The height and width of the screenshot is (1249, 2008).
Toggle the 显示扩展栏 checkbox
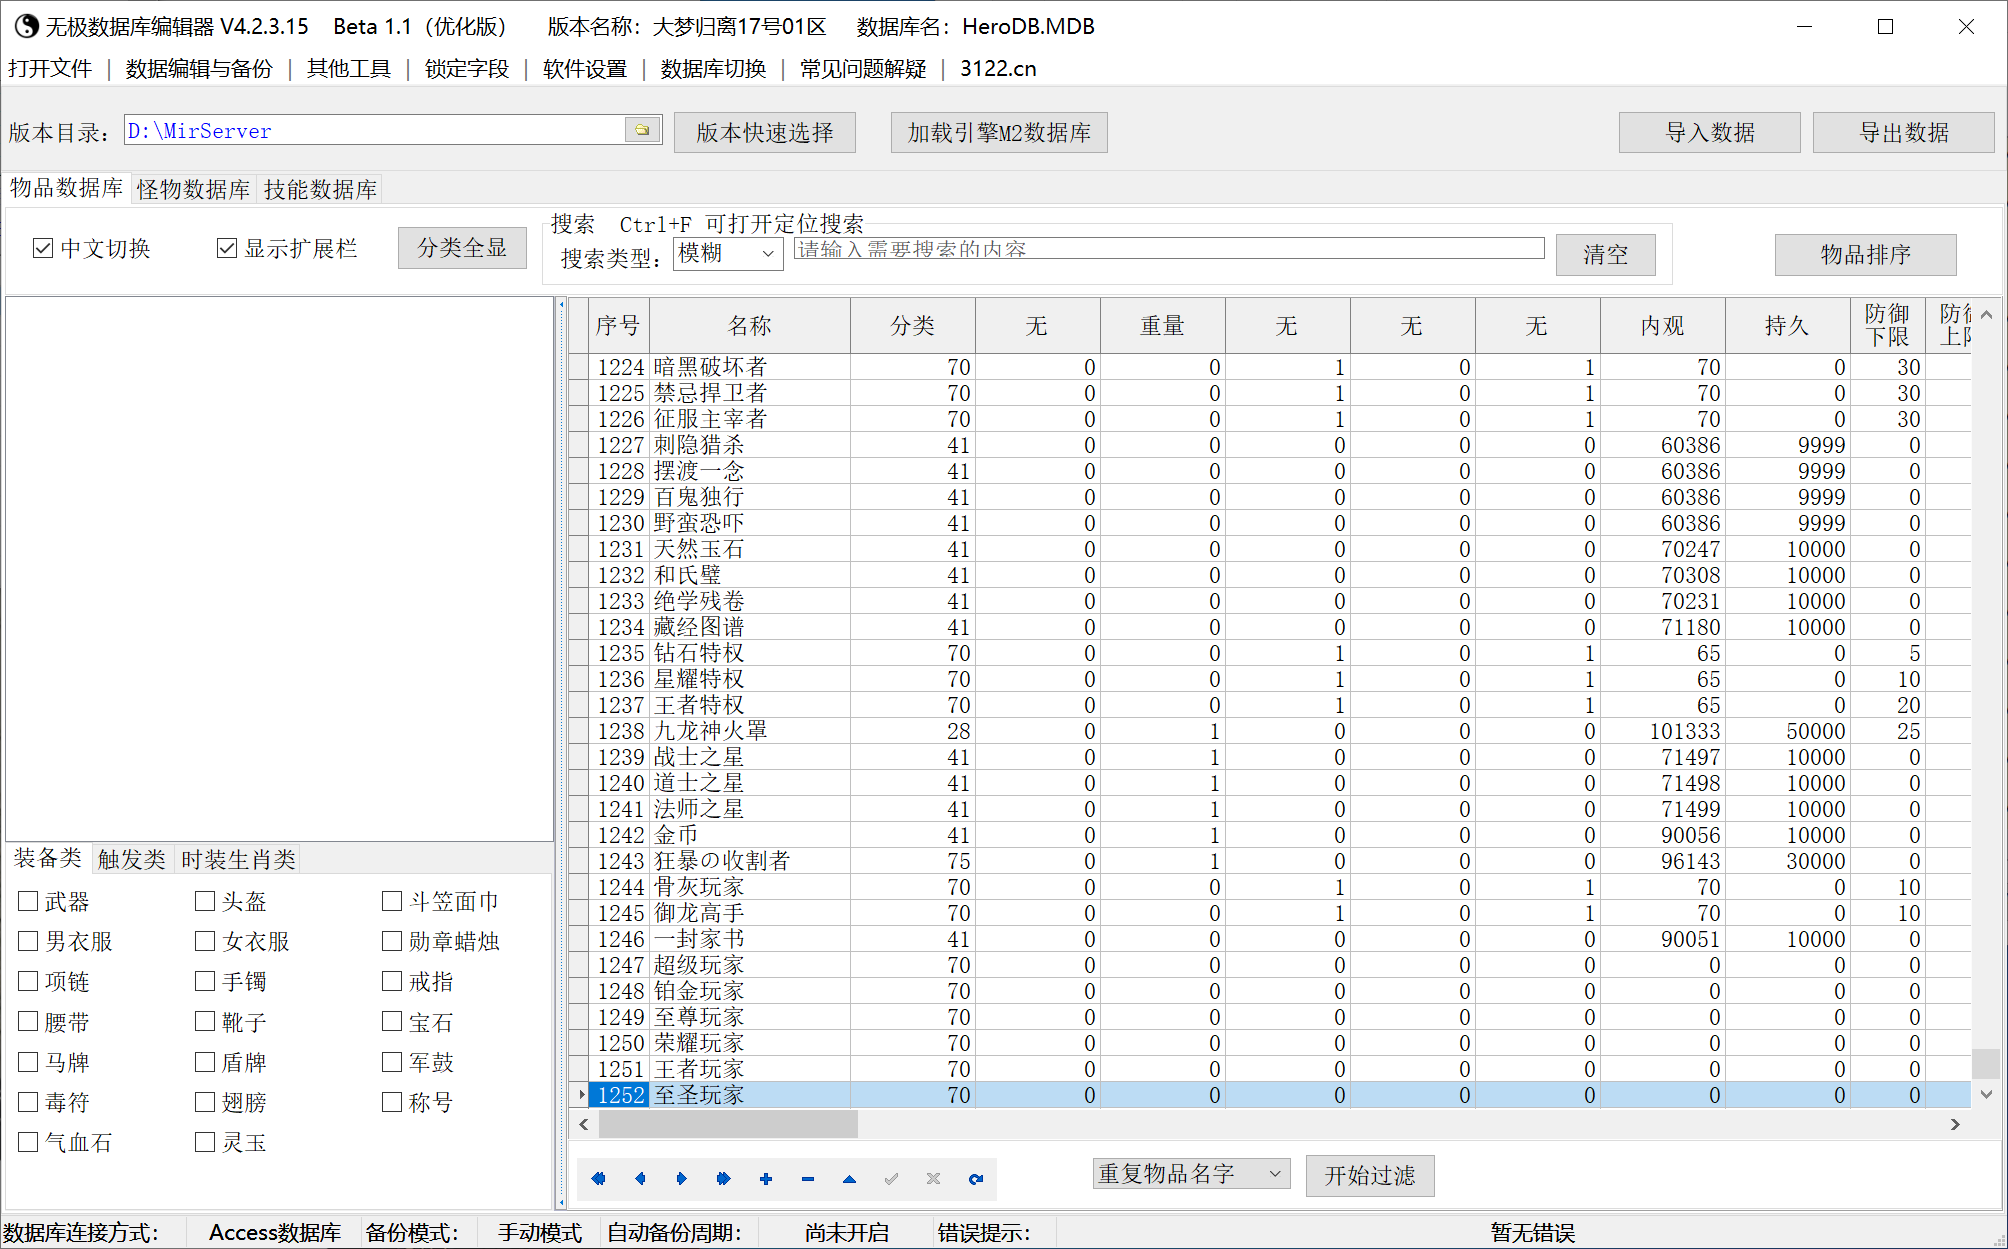coord(227,248)
